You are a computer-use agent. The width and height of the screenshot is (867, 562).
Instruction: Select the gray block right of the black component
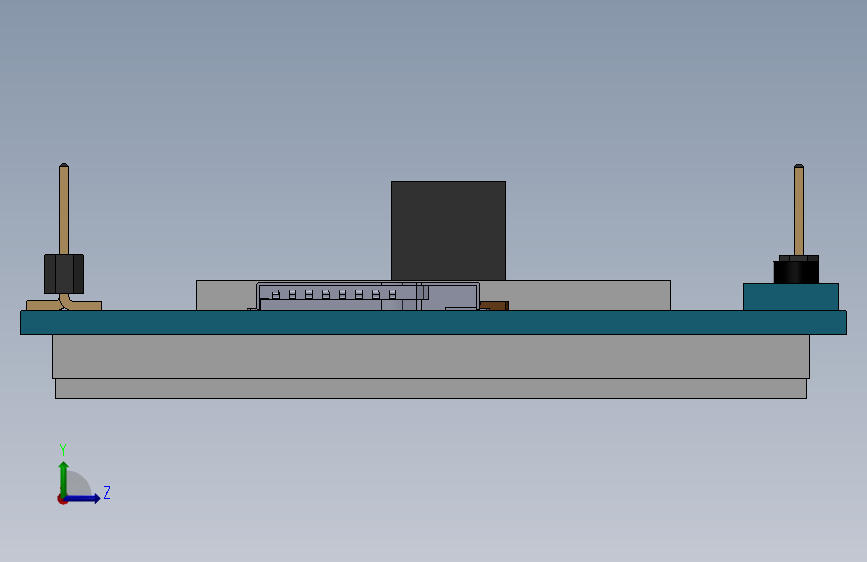(587, 295)
